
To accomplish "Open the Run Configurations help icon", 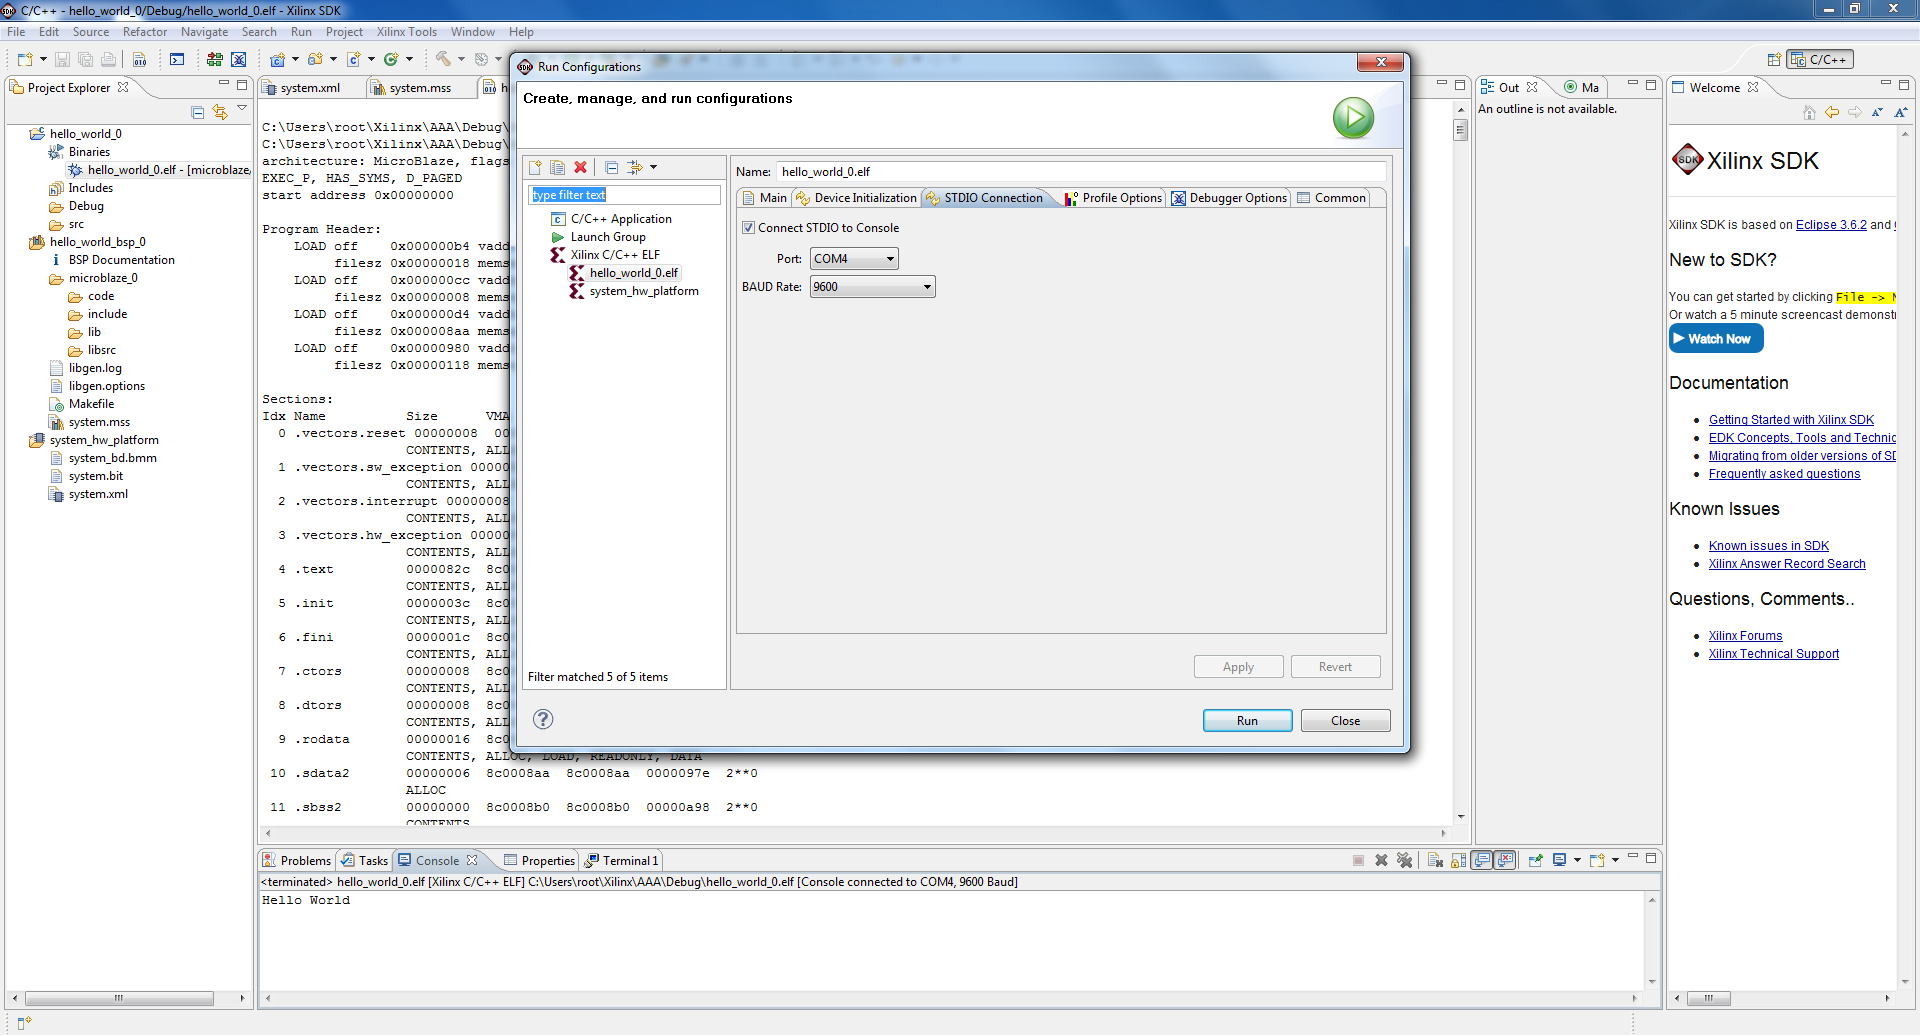I will click(543, 719).
